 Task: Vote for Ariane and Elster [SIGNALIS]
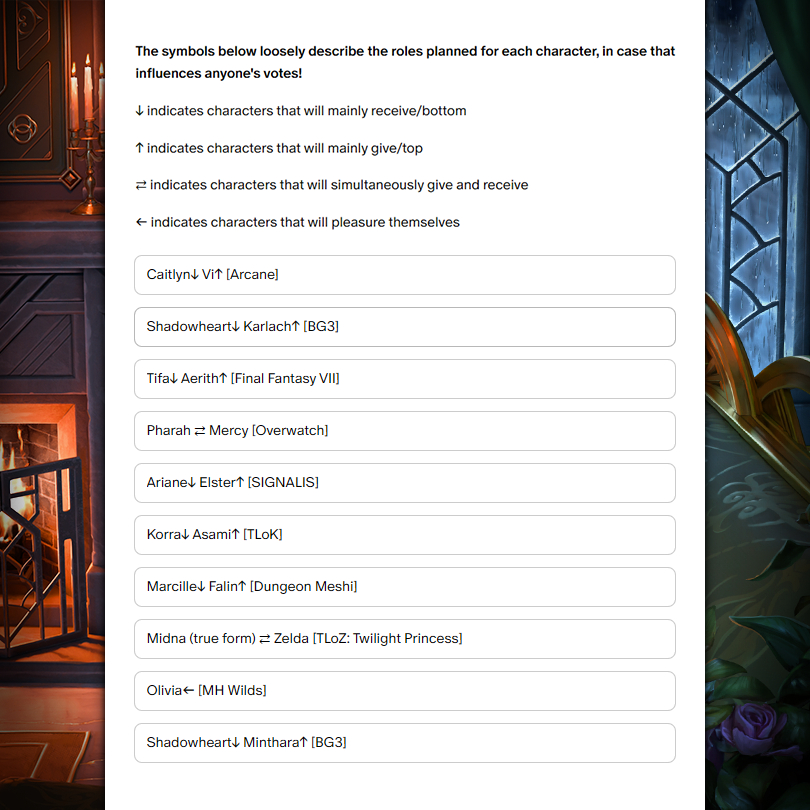(x=404, y=483)
